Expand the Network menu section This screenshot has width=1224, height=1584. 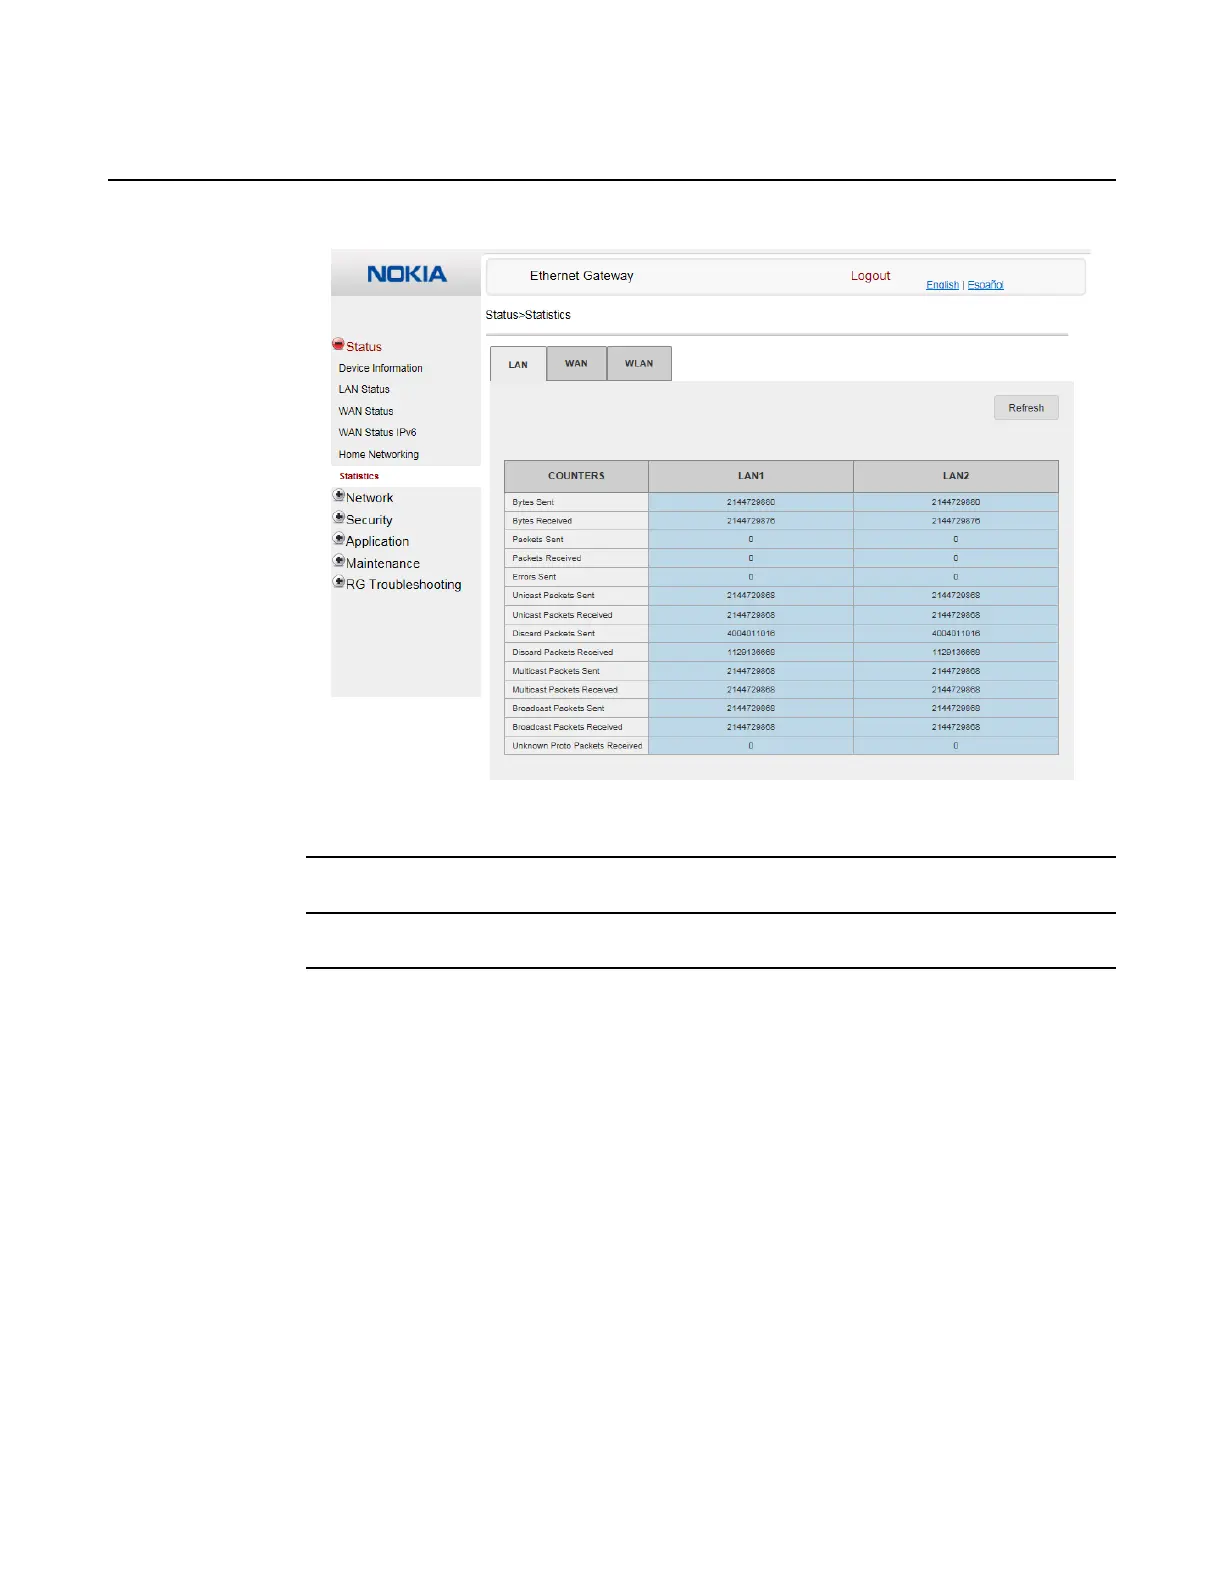click(339, 496)
